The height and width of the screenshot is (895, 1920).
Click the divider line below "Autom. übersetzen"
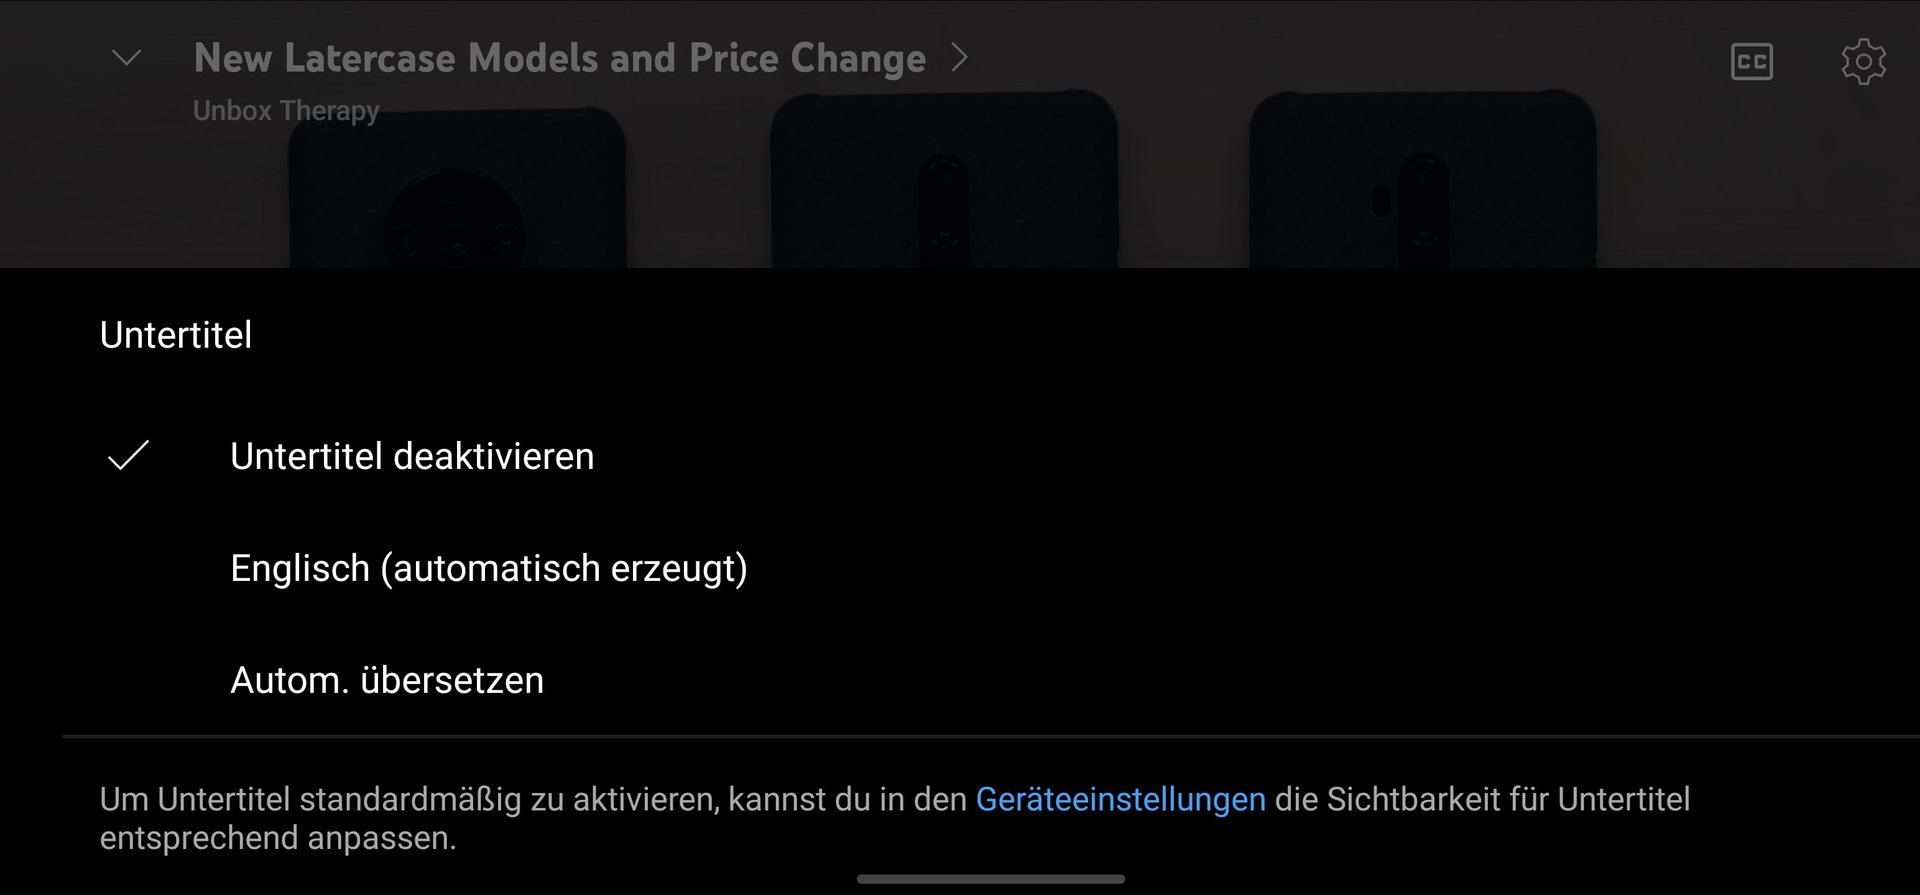[990, 736]
